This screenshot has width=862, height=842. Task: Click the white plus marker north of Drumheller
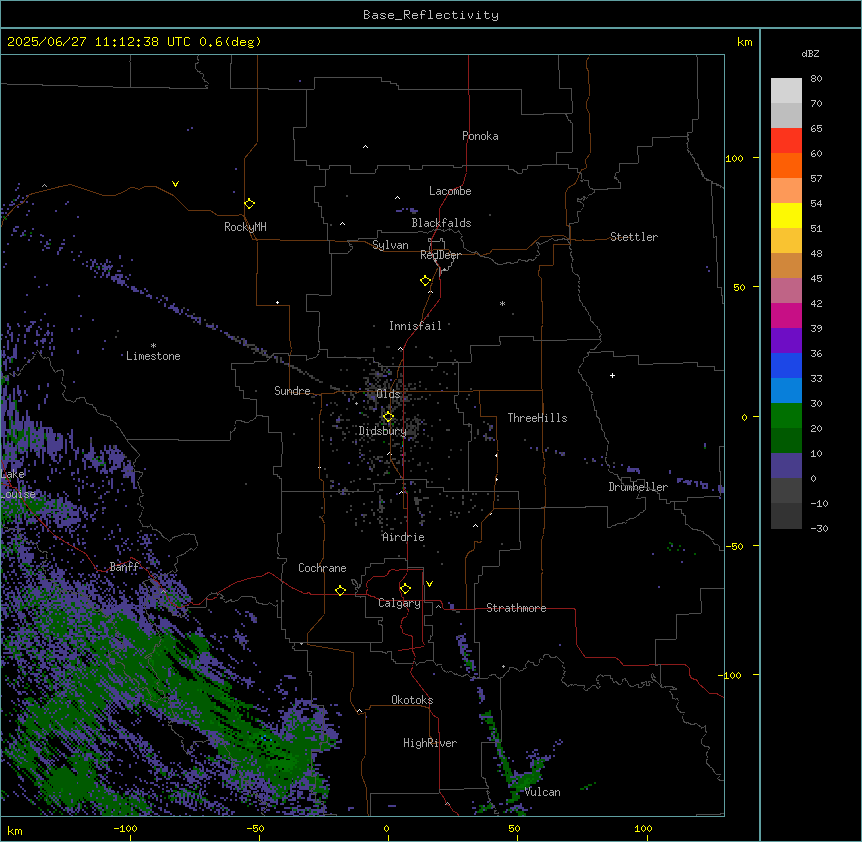coord(612,375)
